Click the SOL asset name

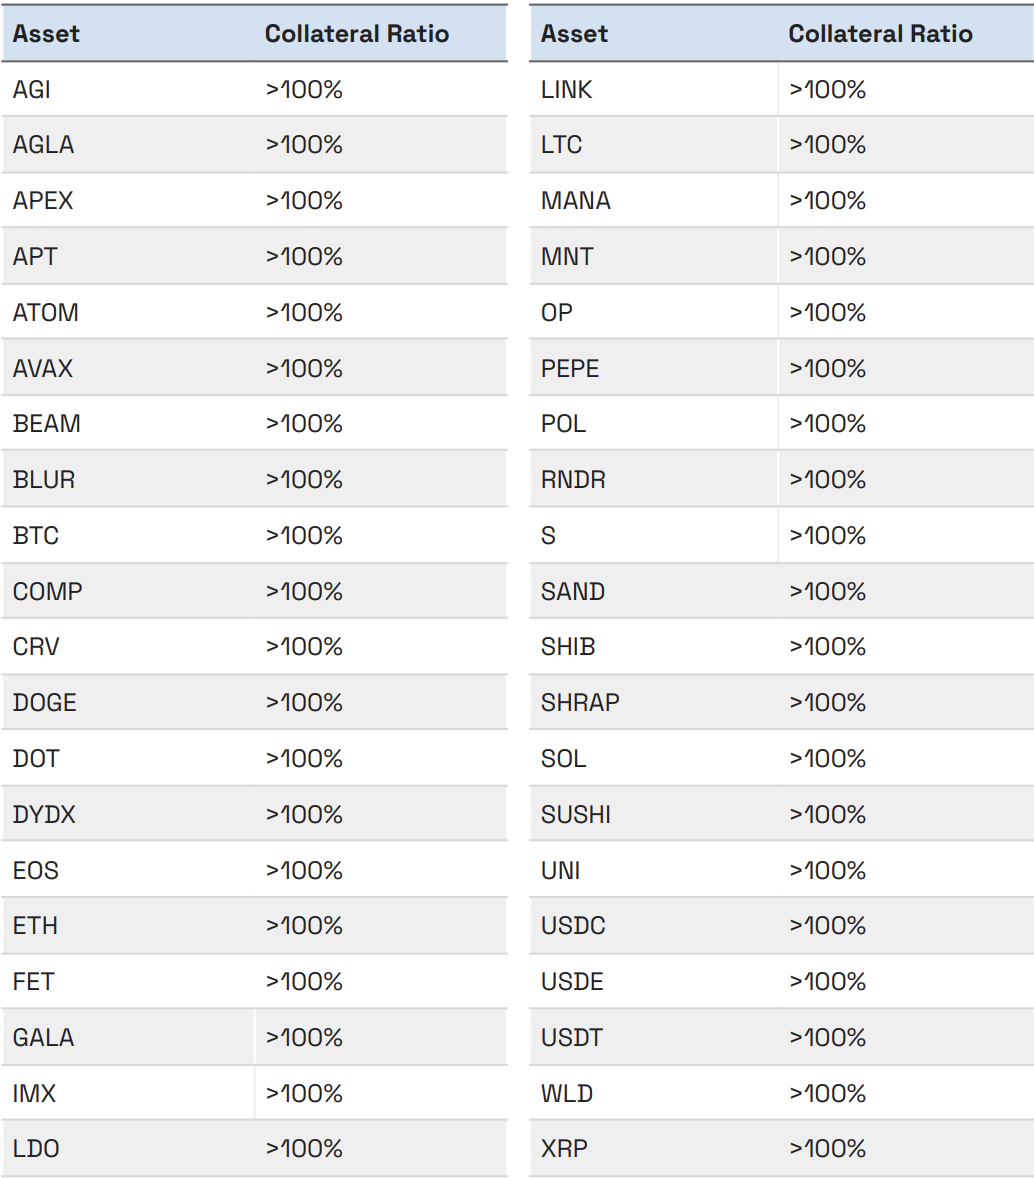click(x=563, y=759)
